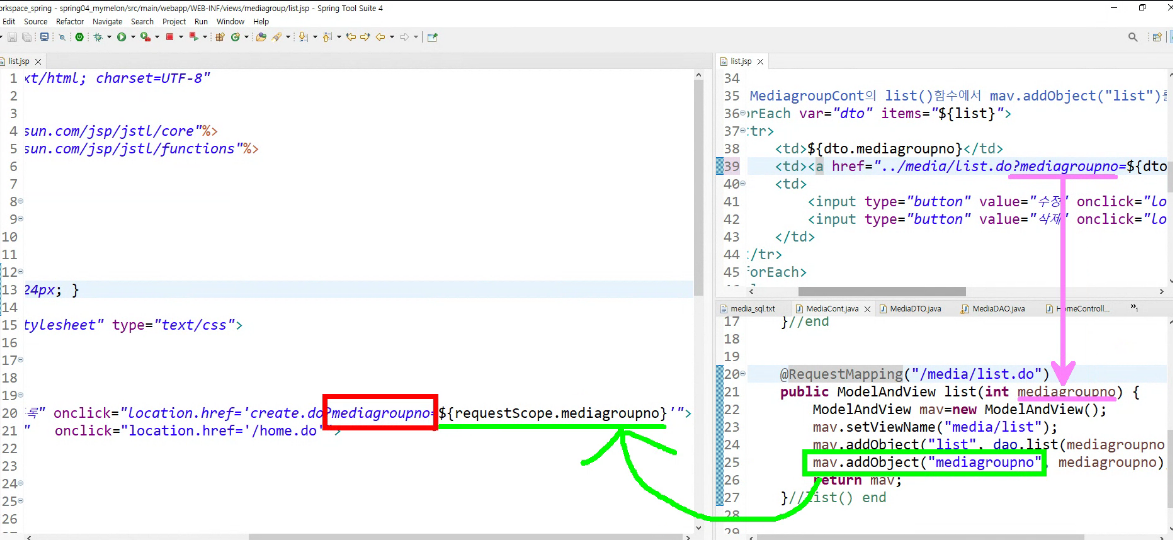Open the Search tool dropdown arrow
Image resolution: width=1173 pixels, height=540 pixels.
pos(288,37)
